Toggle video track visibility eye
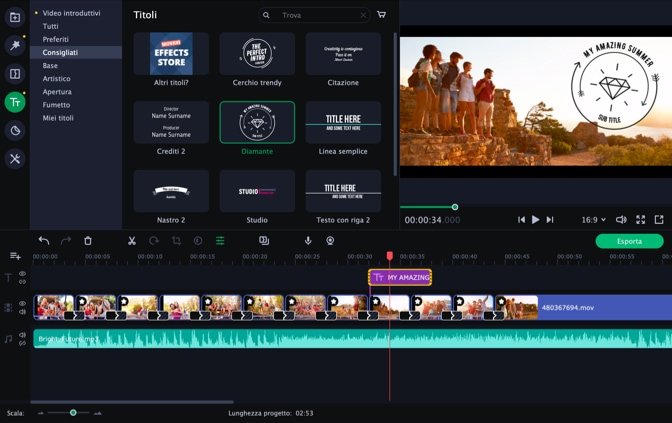Image resolution: width=672 pixels, height=423 pixels. pos(22,303)
